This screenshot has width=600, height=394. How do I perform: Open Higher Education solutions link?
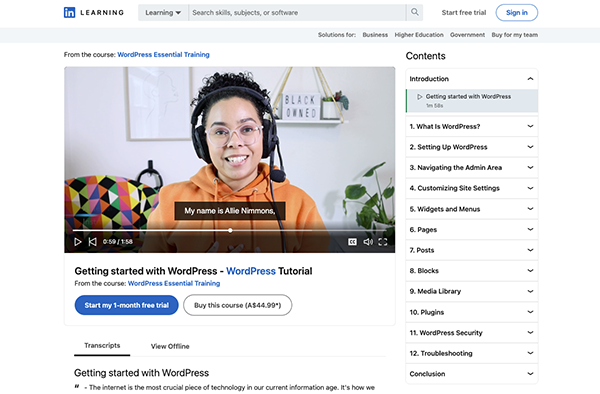coord(419,35)
